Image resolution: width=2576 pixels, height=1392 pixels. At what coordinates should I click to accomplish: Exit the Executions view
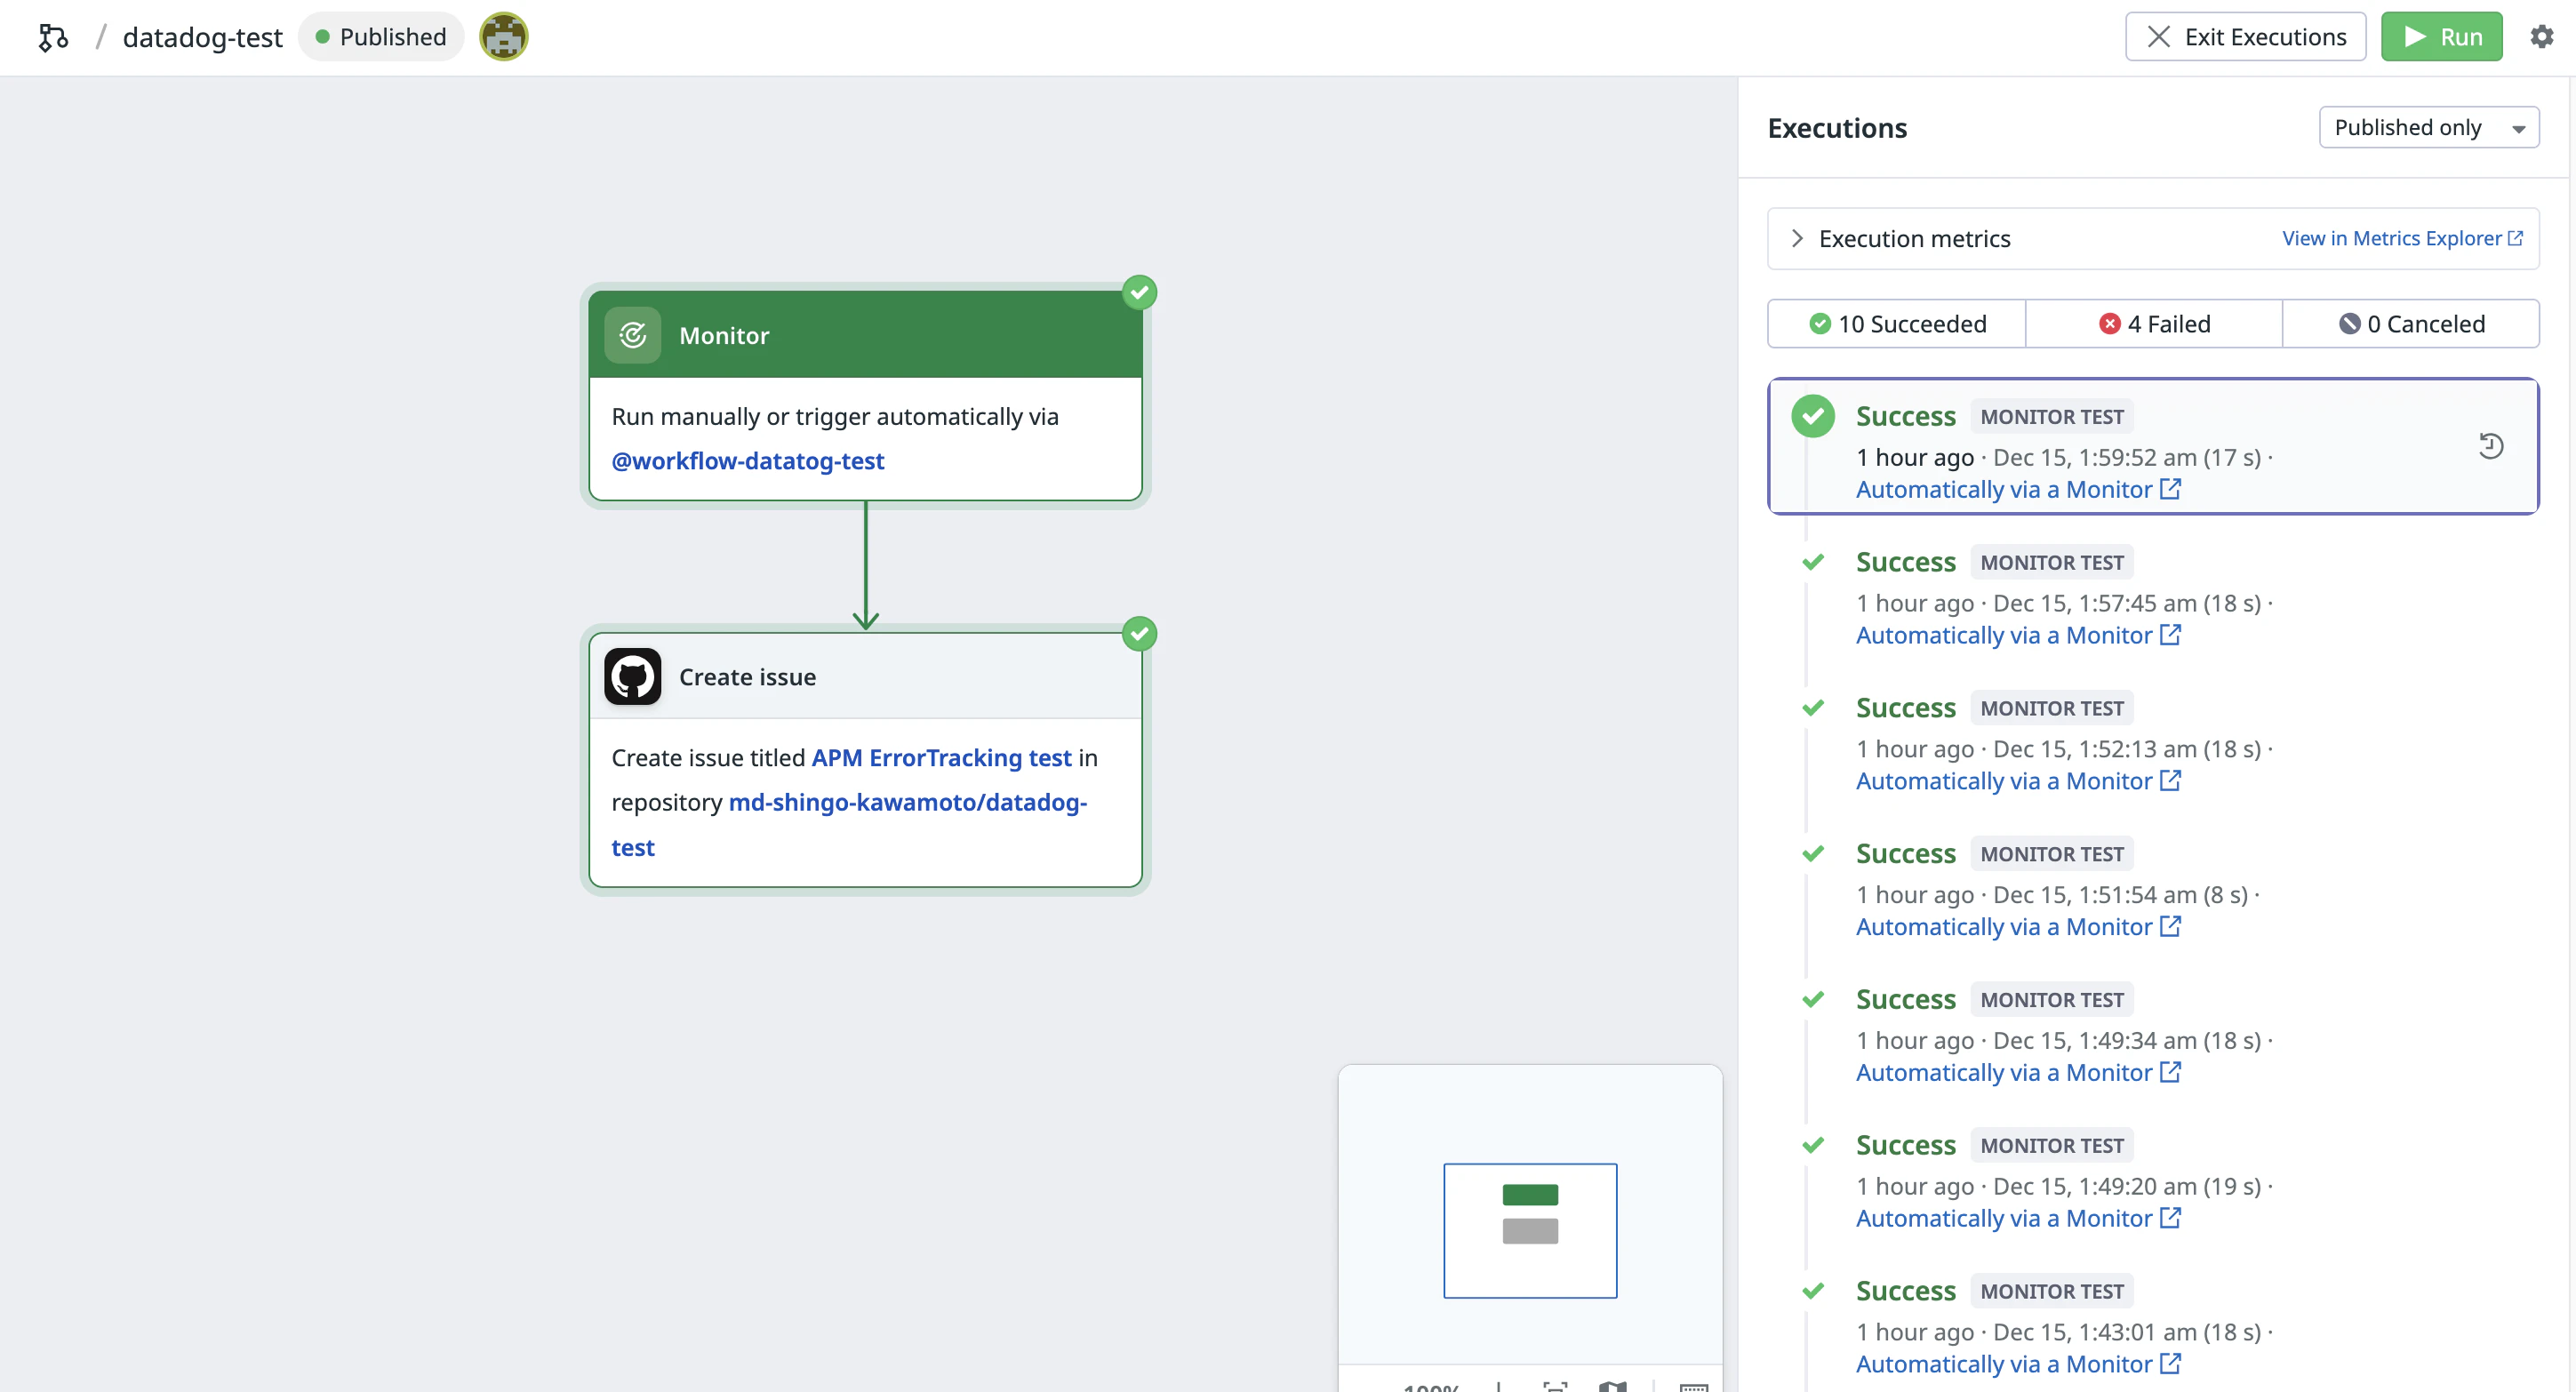tap(2245, 37)
